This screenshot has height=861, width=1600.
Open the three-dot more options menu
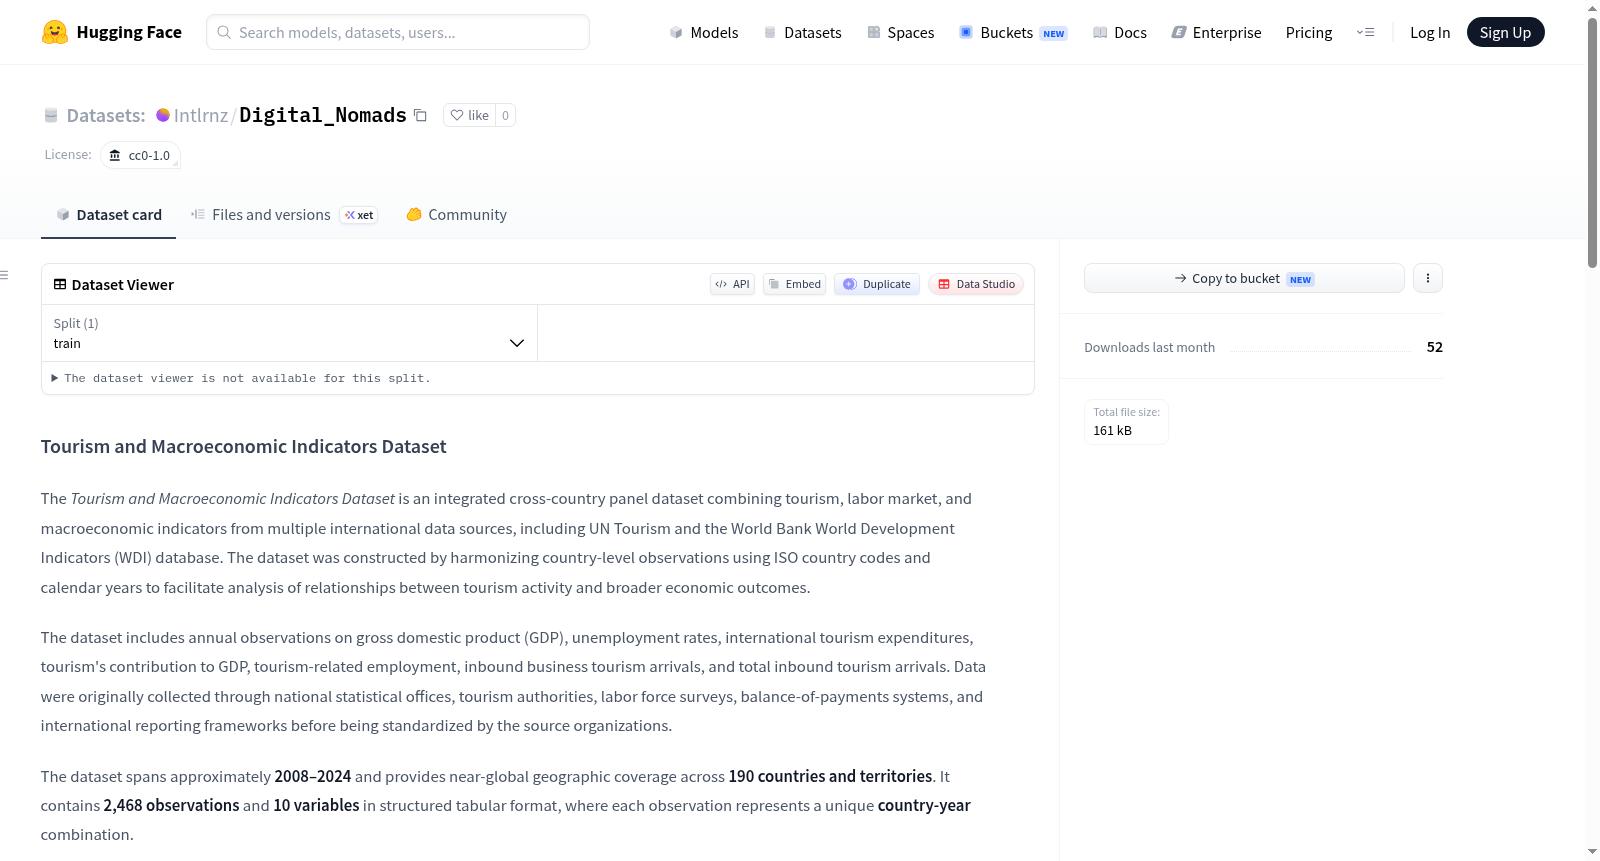[1428, 278]
